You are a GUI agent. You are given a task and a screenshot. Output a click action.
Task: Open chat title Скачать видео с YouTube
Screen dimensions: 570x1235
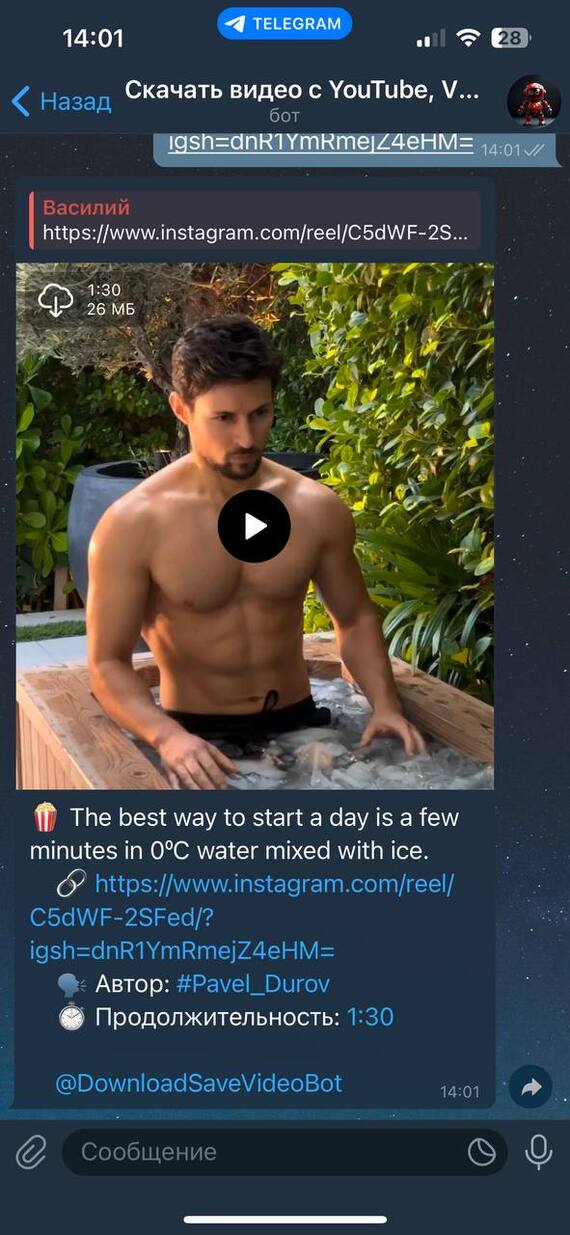coord(302,92)
